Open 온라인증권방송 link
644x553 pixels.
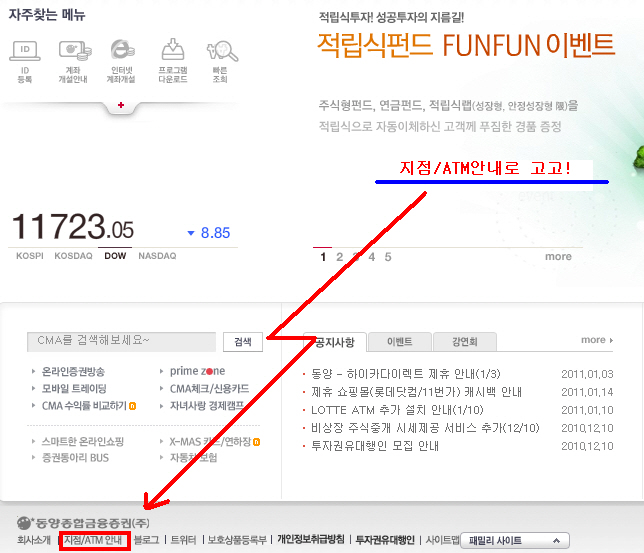tap(73, 372)
